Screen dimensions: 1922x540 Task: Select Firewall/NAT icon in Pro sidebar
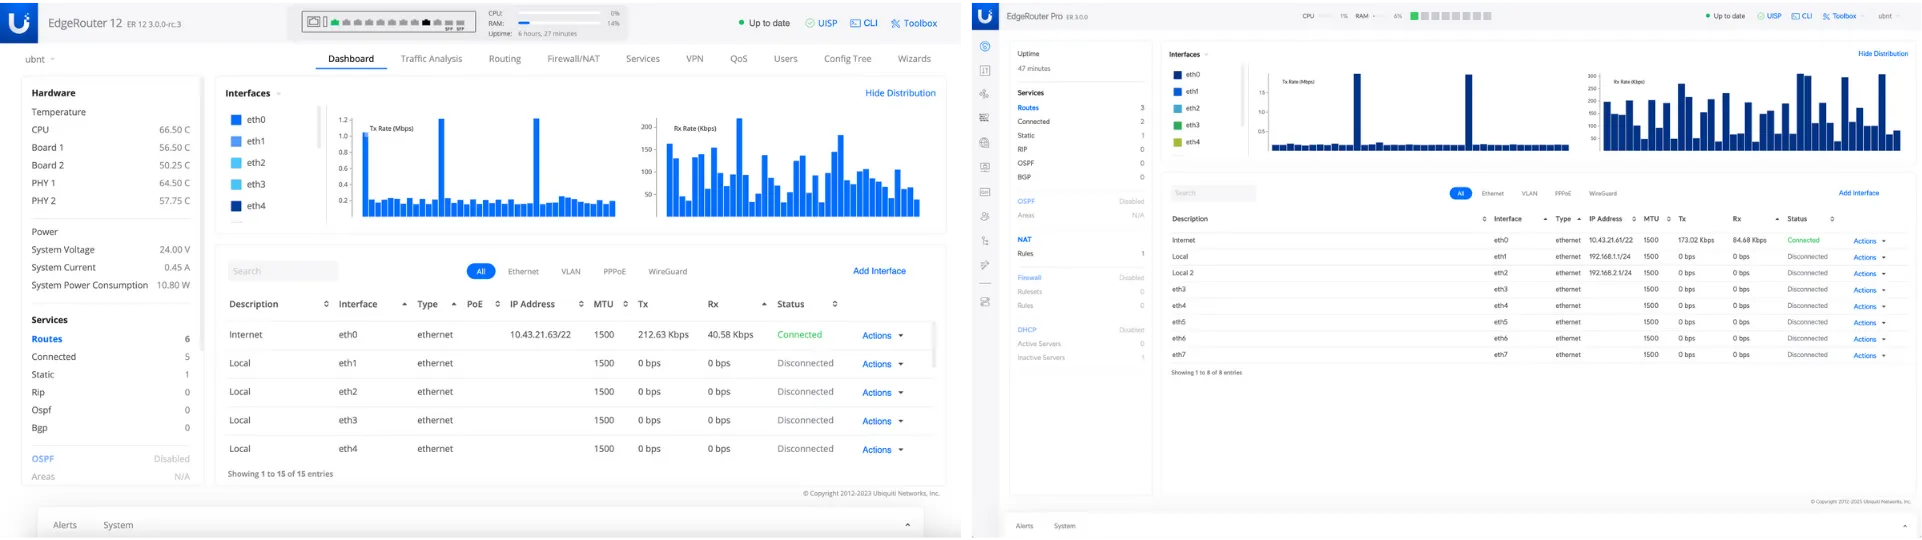pyautogui.click(x=985, y=118)
